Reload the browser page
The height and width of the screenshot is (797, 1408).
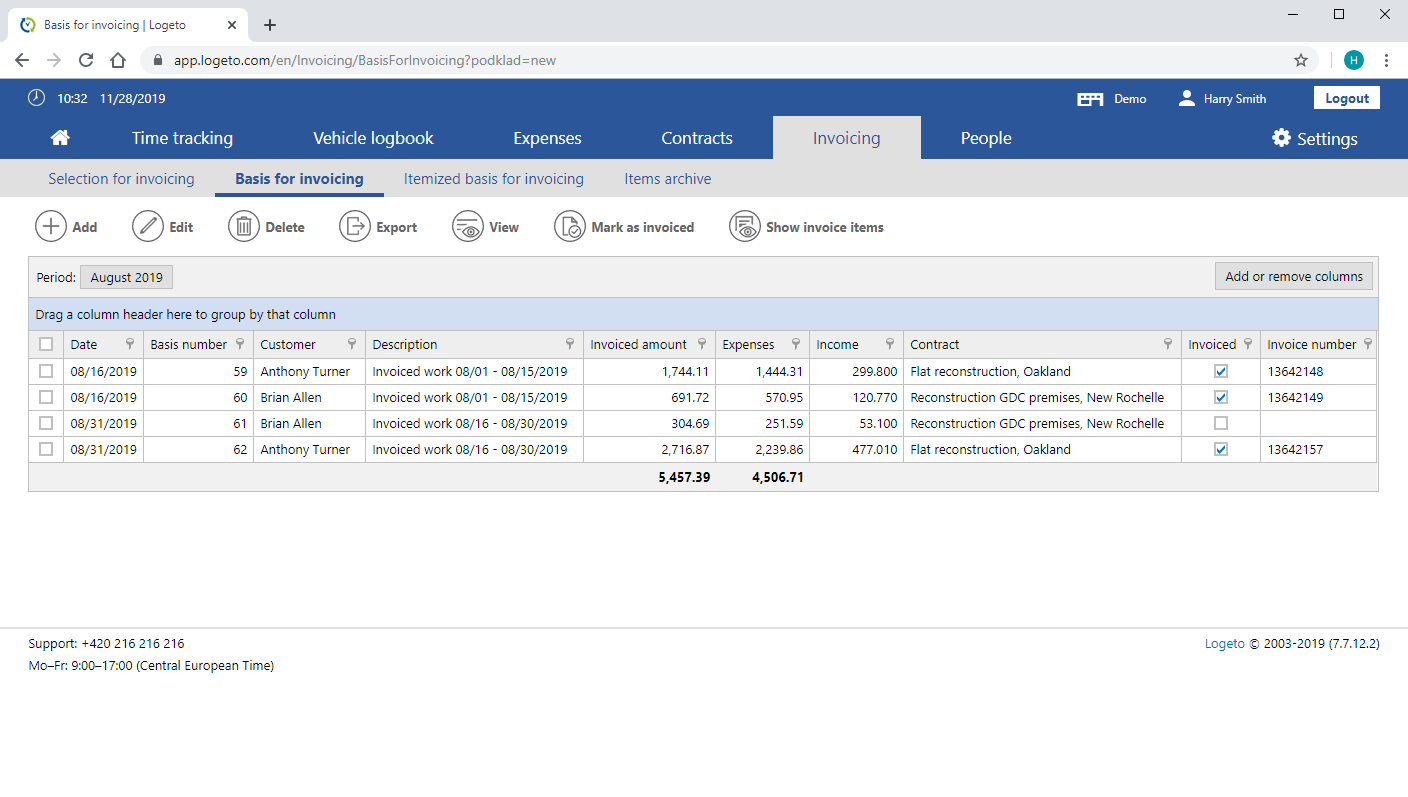(86, 60)
